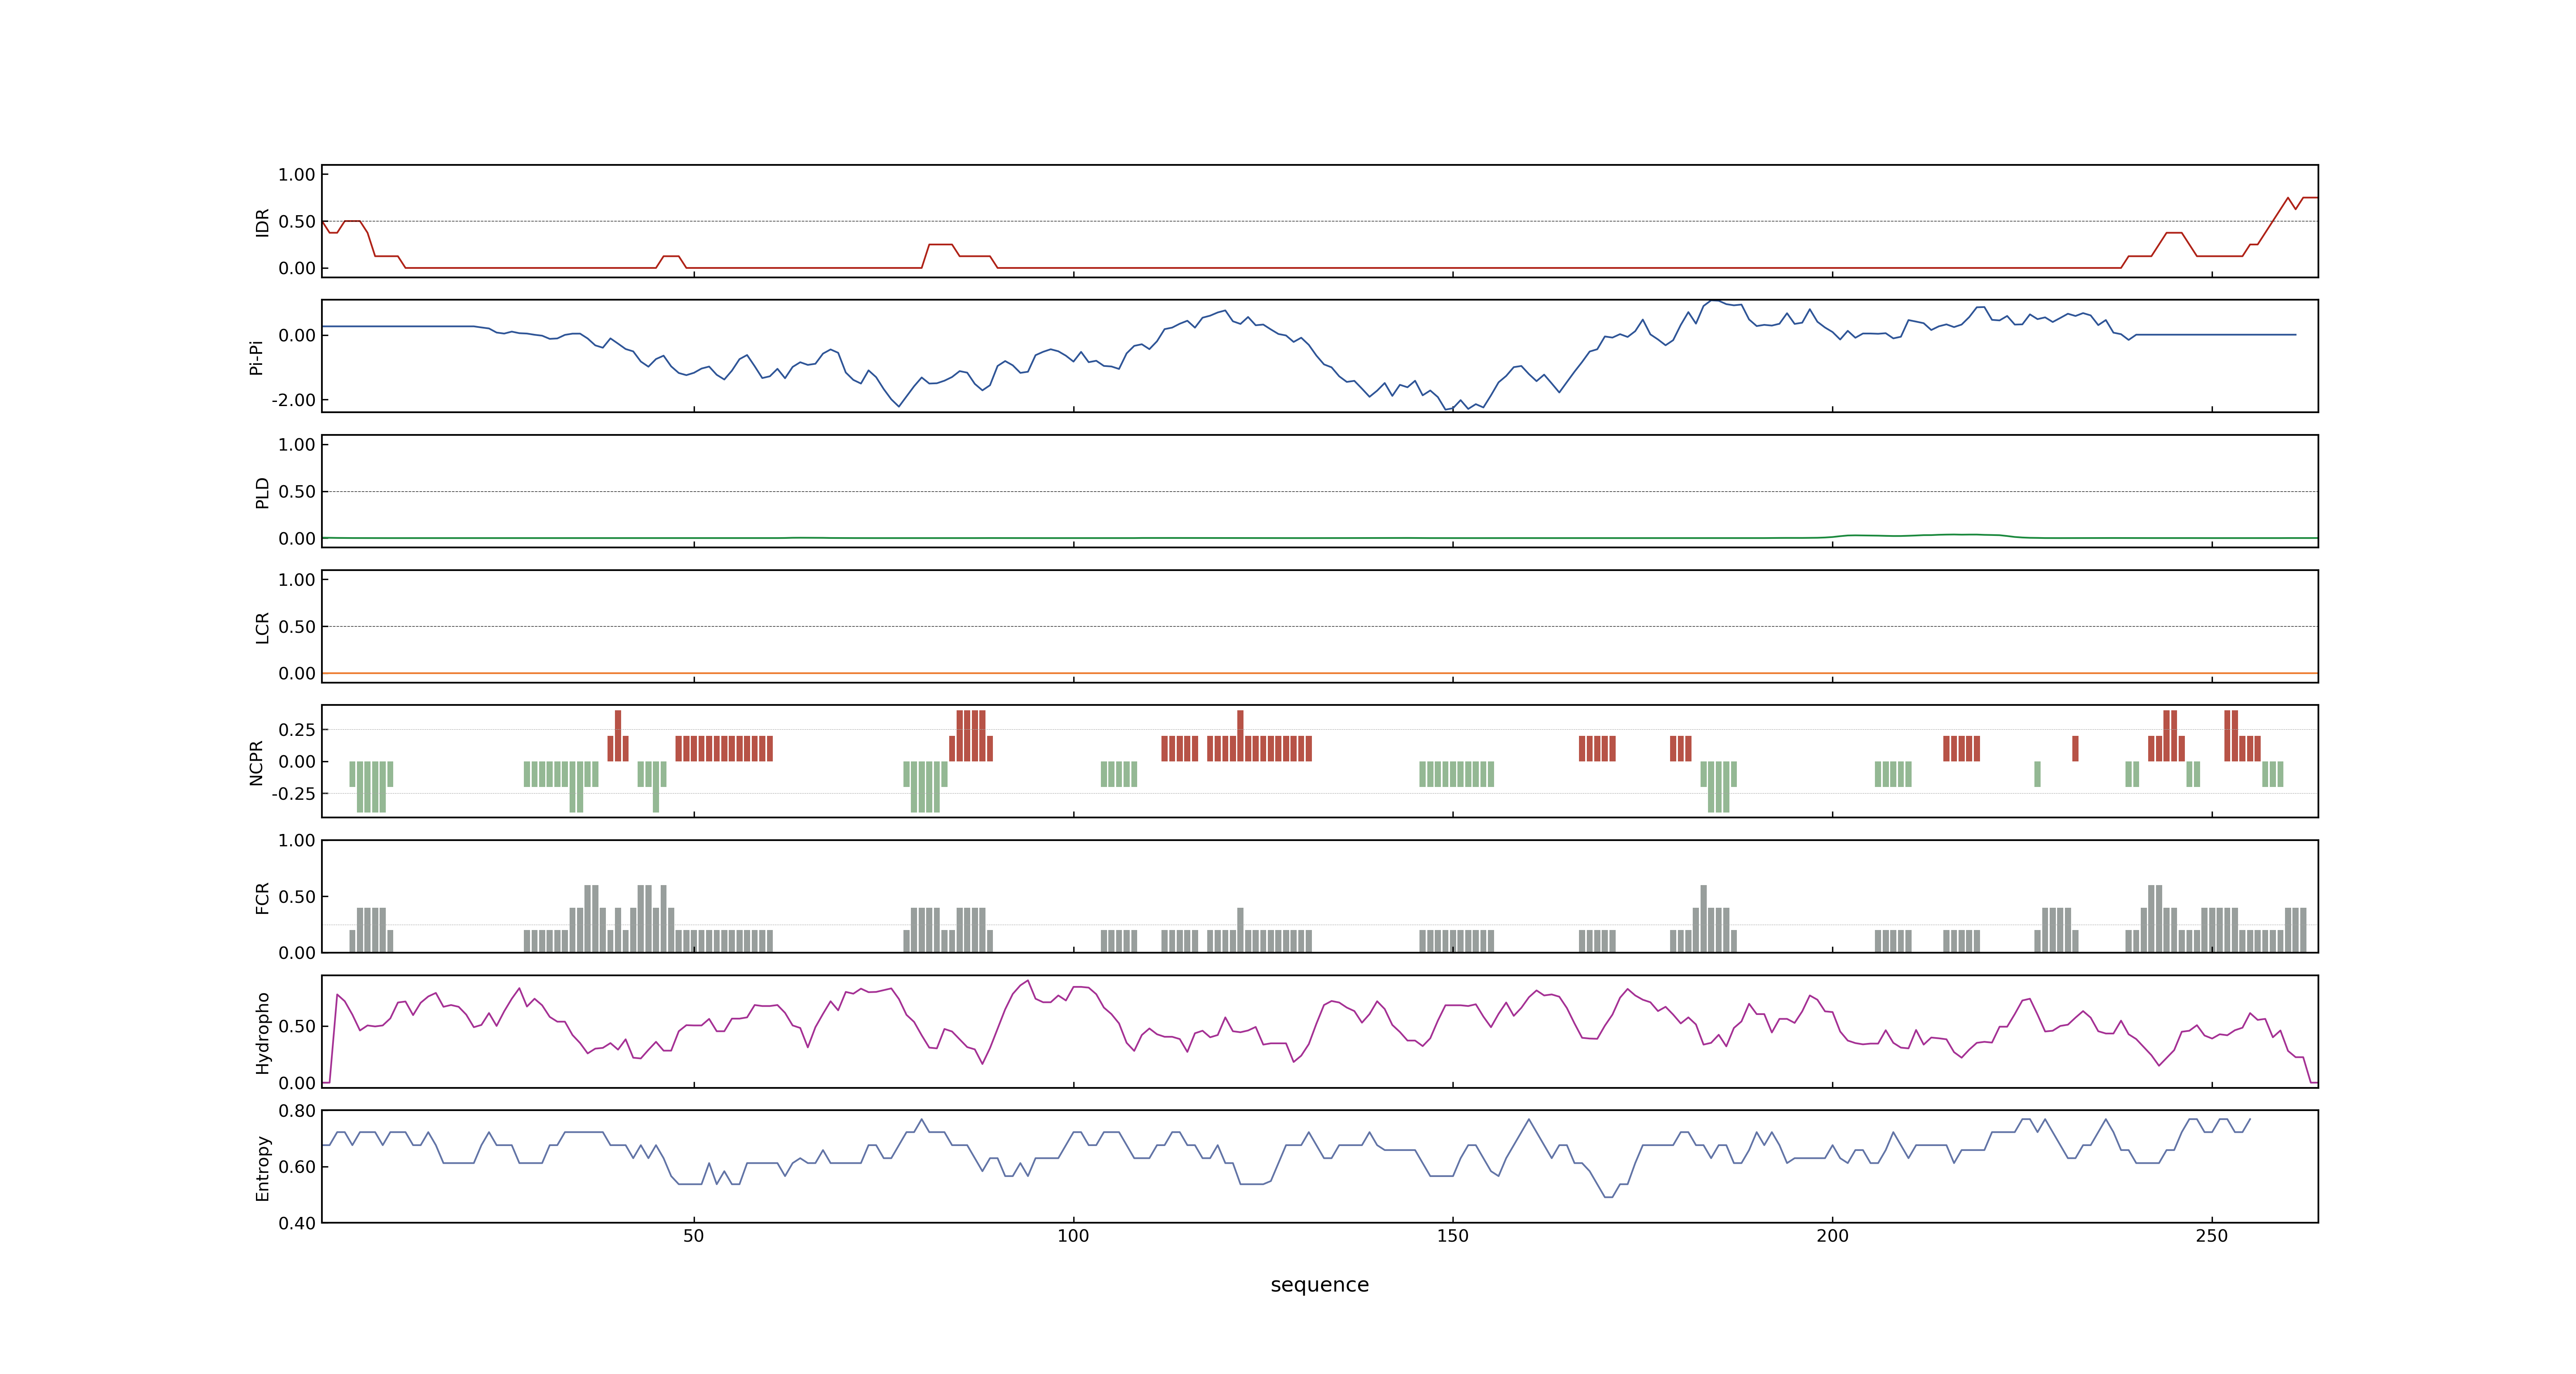Click the IDR y-axis label
2576x1374 pixels.
tap(262, 222)
